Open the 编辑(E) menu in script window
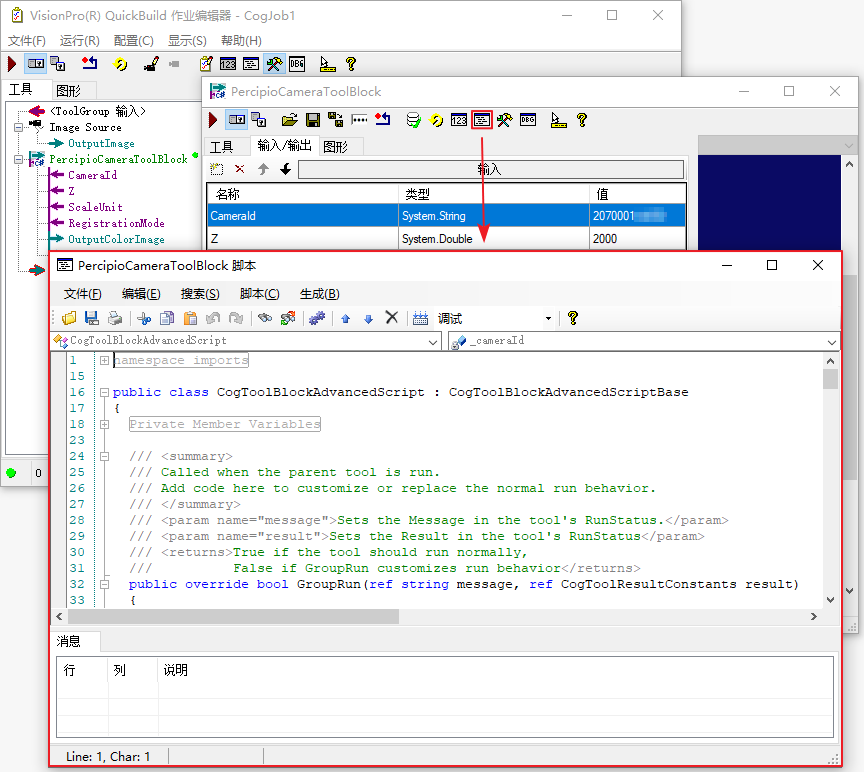This screenshot has width=864, height=772. (141, 294)
